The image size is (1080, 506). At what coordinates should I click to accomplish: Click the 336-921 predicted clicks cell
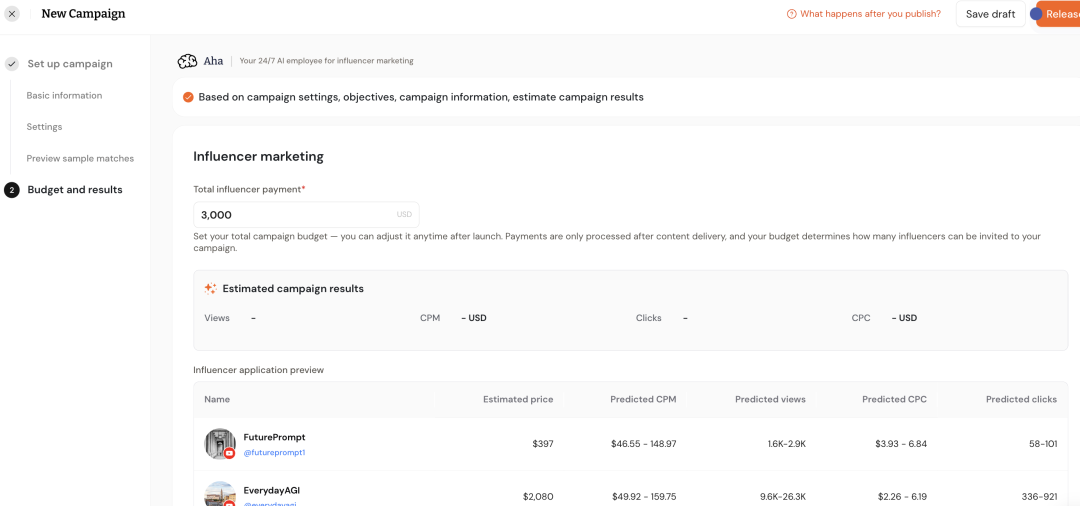click(1040, 496)
